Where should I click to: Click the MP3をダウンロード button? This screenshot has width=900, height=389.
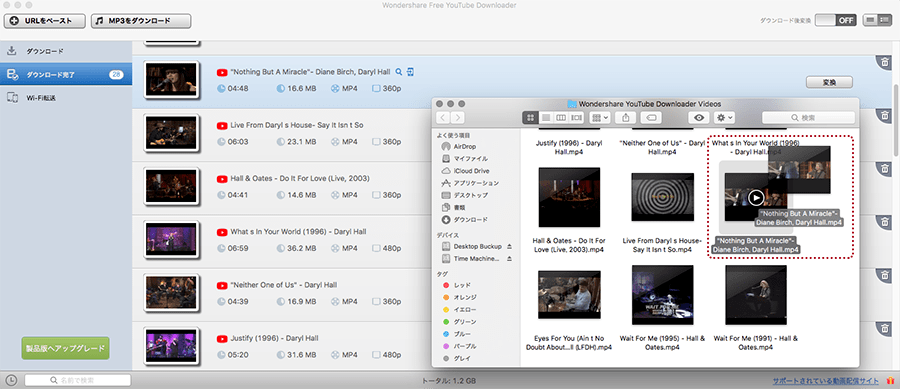click(141, 21)
